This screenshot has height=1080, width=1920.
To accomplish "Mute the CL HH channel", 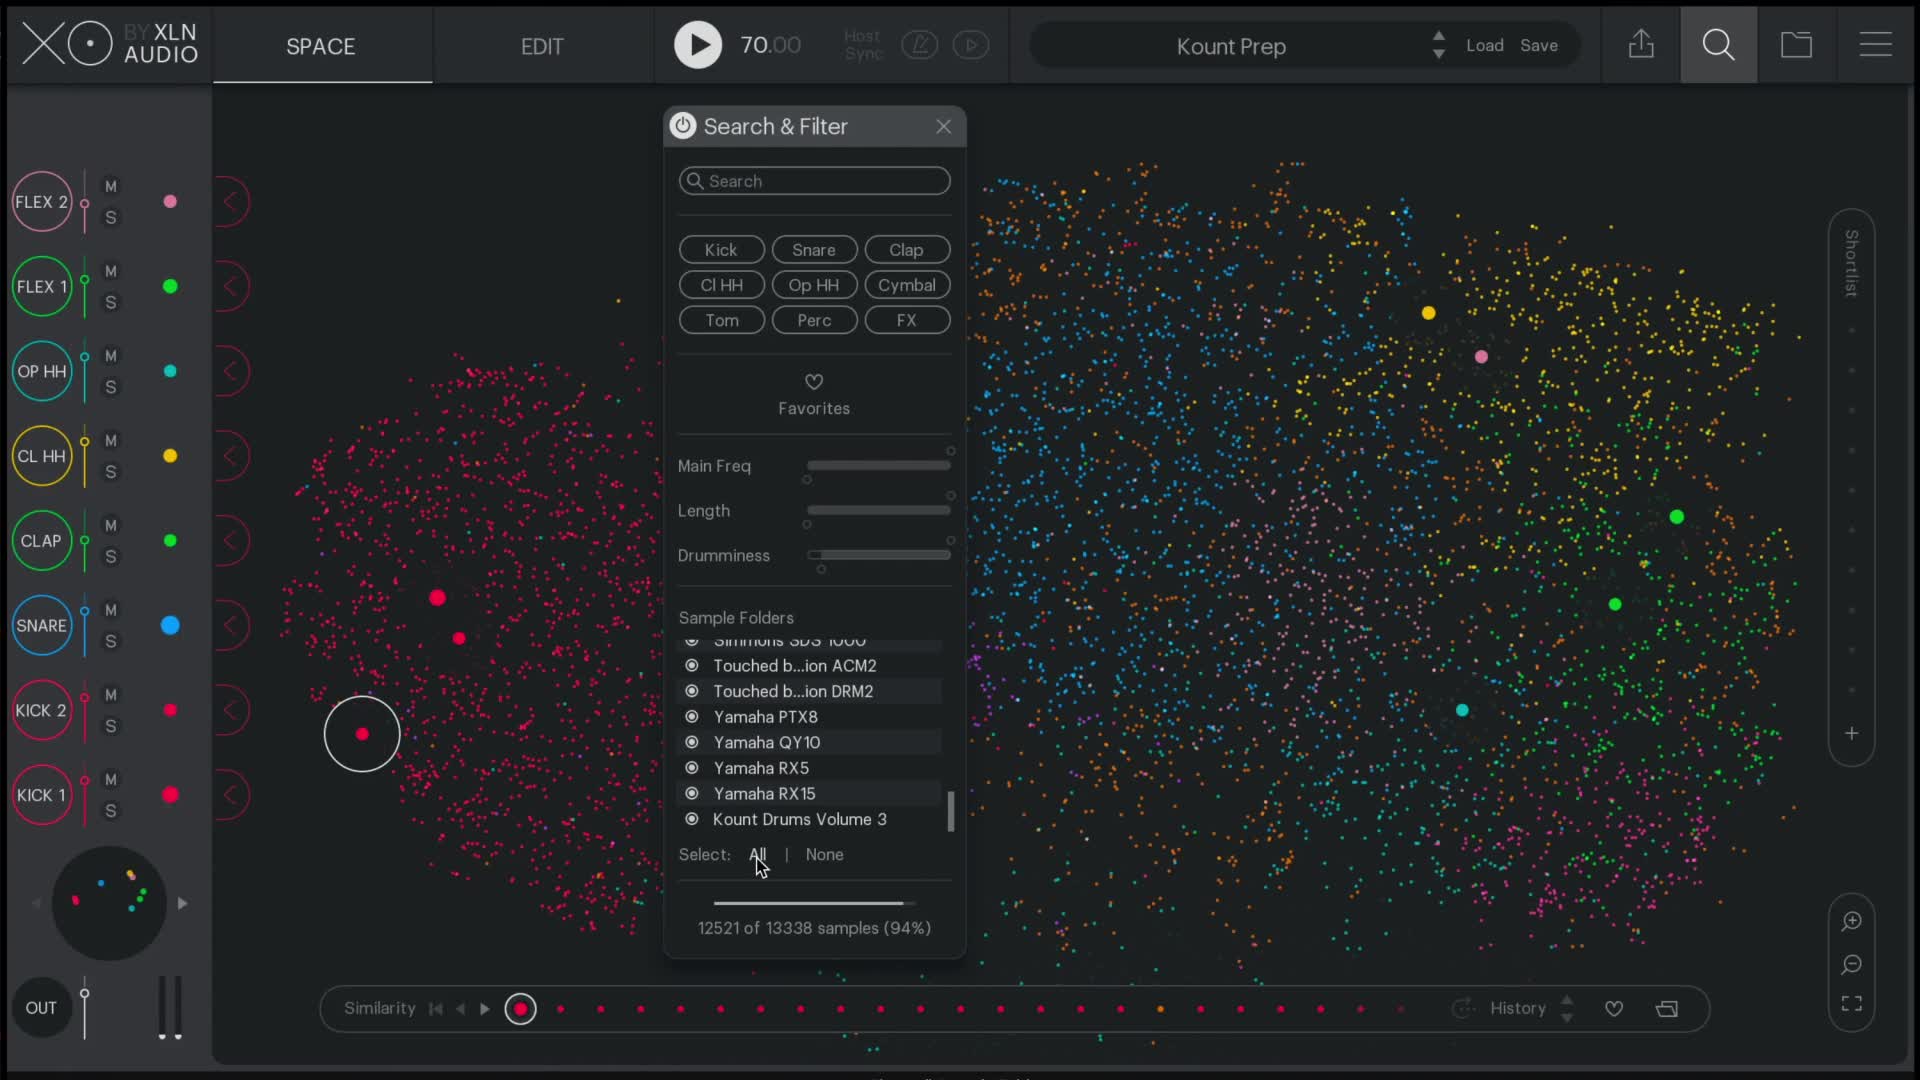I will click(x=111, y=440).
